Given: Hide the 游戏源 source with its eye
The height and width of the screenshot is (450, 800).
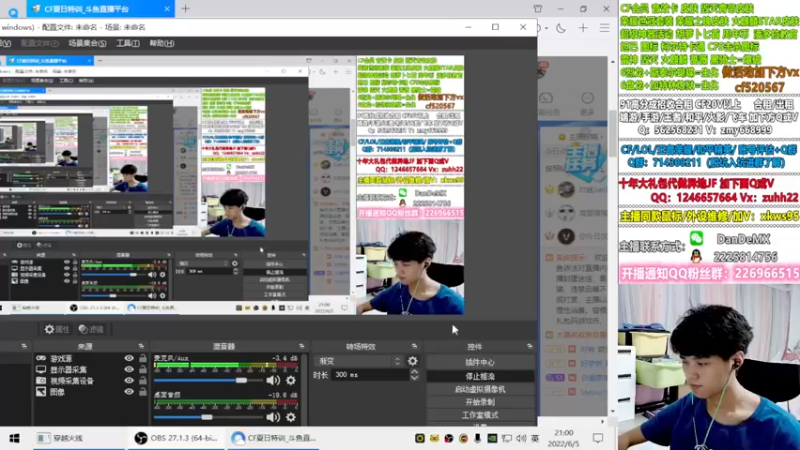Looking at the screenshot, I should click(x=129, y=359).
